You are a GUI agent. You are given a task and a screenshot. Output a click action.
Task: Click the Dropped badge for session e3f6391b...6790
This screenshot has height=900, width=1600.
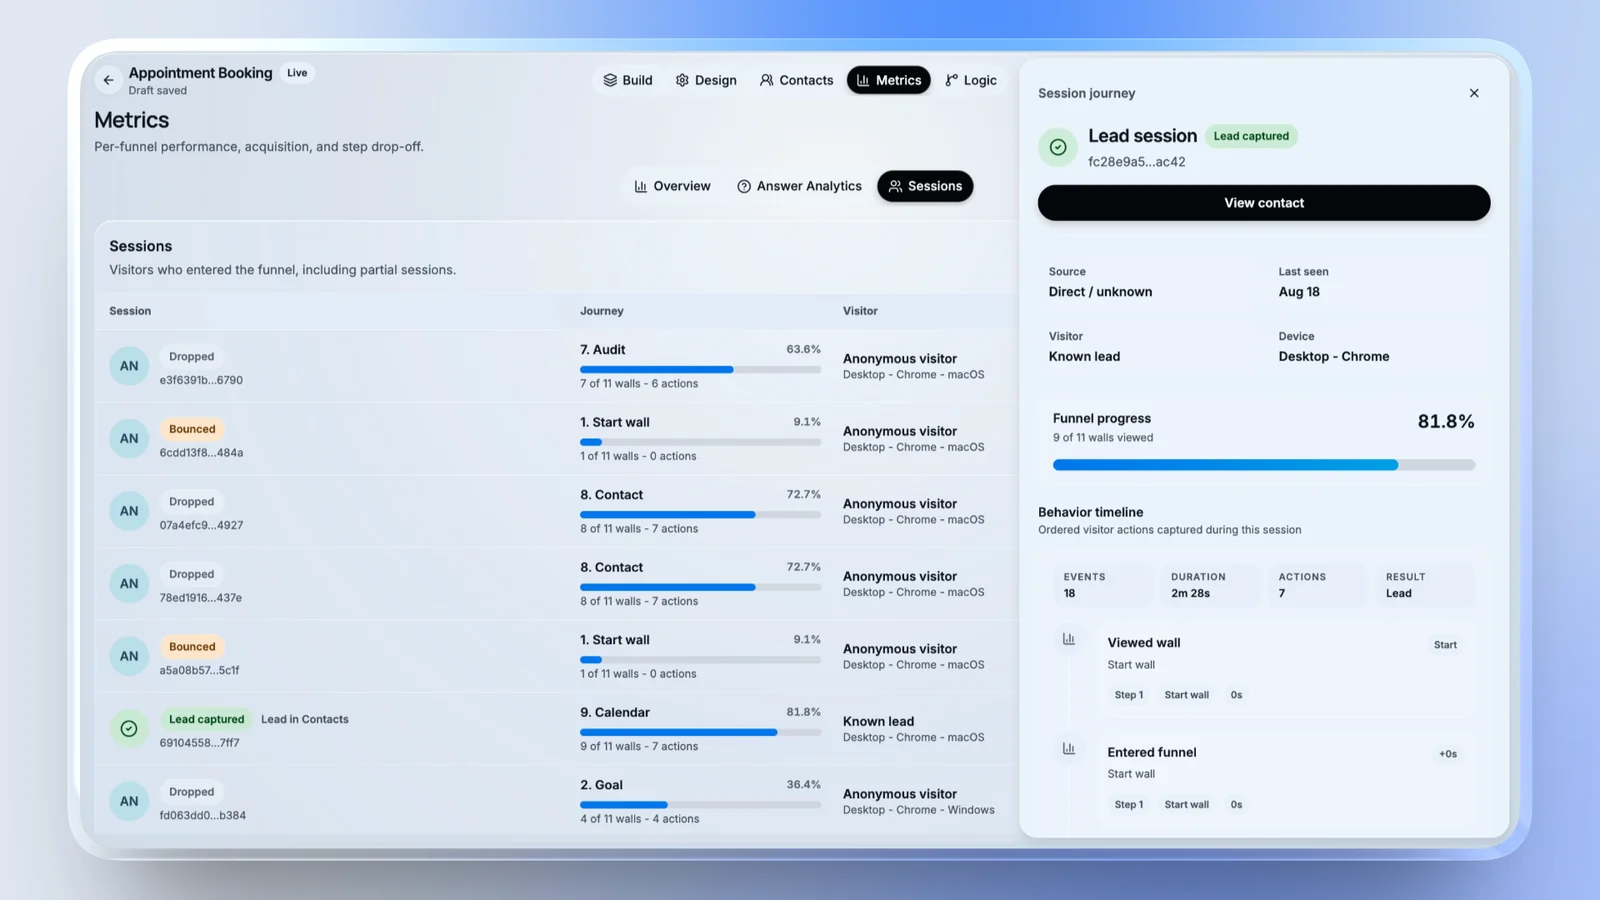pos(191,357)
